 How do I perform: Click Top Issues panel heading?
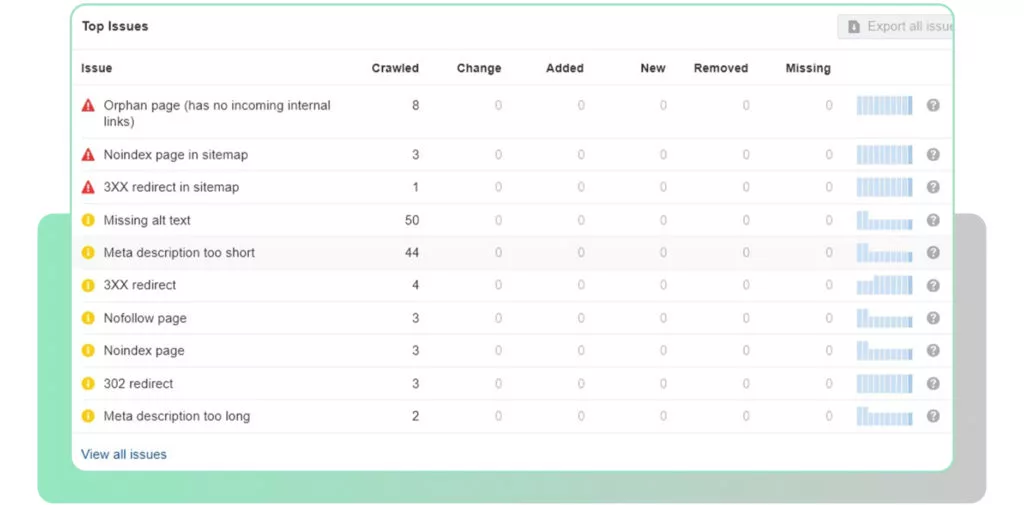(115, 26)
